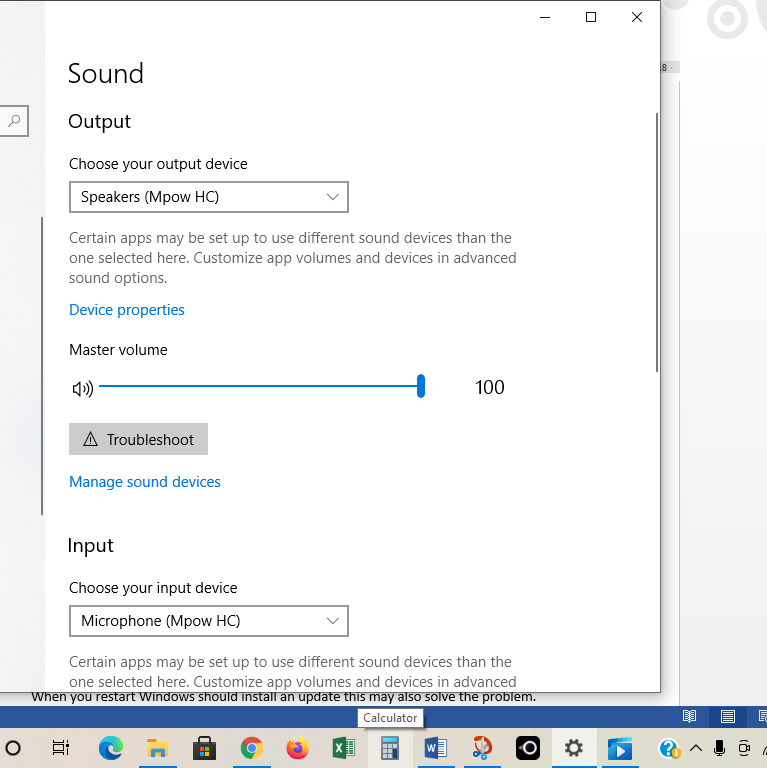Select Print Layout view icon in Word status bar
The height and width of the screenshot is (768, 767).
[728, 717]
